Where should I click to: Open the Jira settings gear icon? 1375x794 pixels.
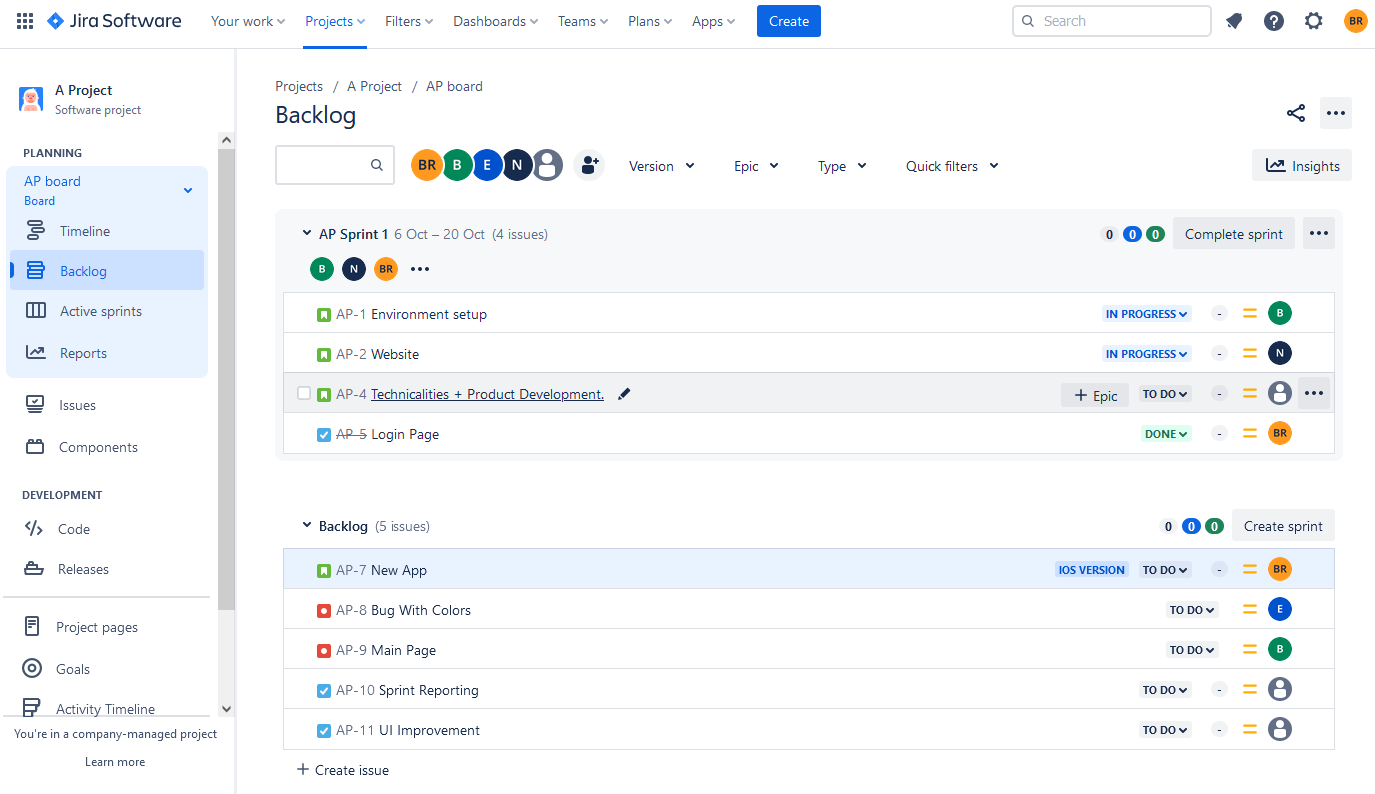(x=1314, y=20)
